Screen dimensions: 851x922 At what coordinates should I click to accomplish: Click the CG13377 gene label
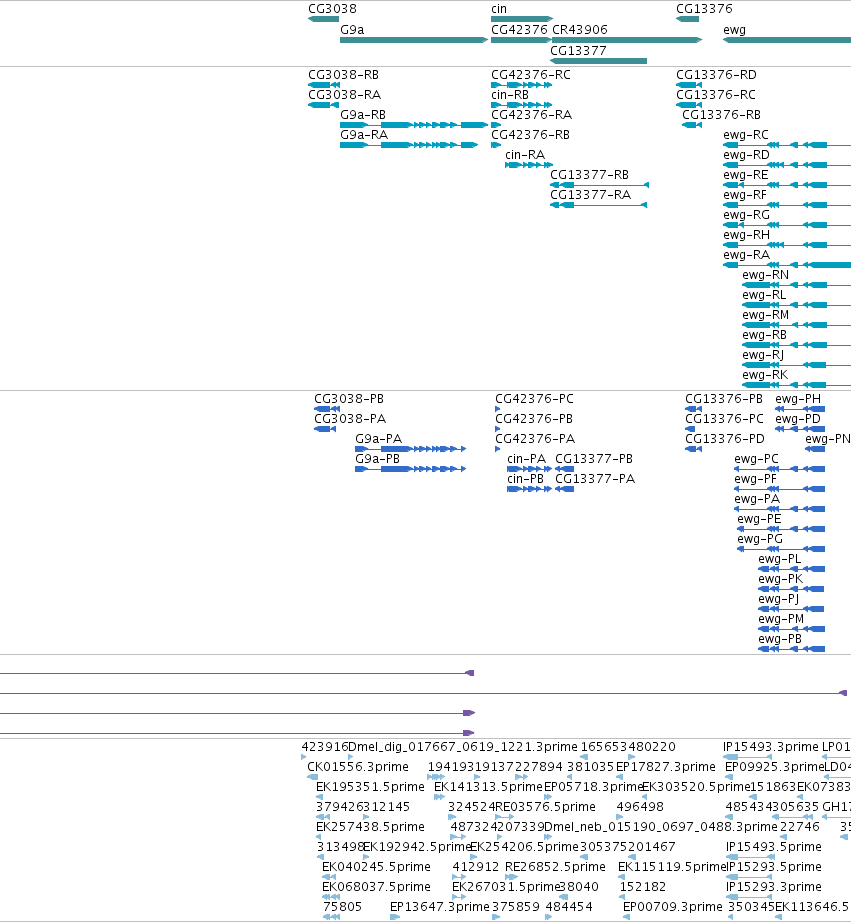[578, 51]
